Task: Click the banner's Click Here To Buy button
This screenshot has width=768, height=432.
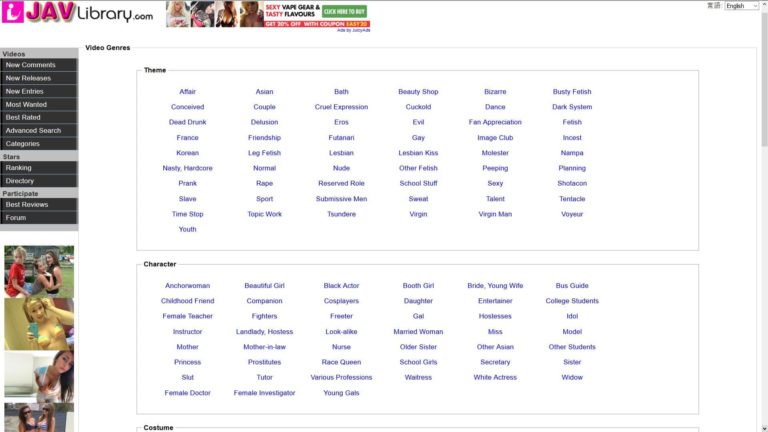Action: point(344,11)
